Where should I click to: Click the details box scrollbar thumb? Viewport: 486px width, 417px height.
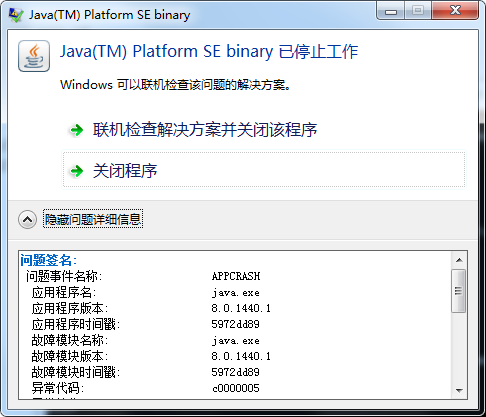pyautogui.click(x=459, y=291)
